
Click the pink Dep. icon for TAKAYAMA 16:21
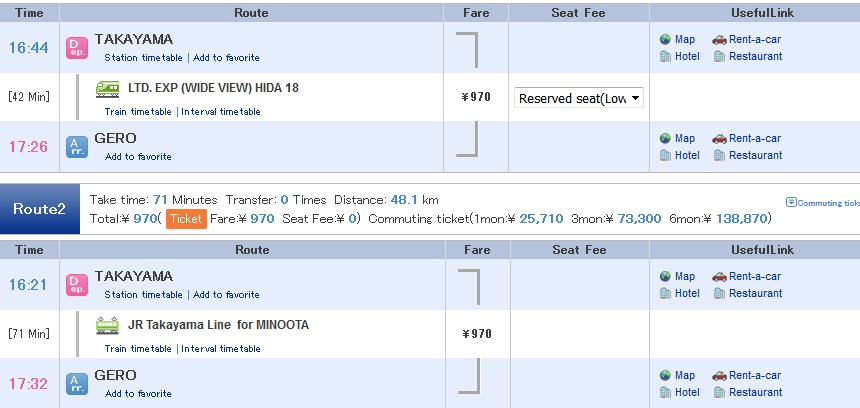click(x=77, y=285)
